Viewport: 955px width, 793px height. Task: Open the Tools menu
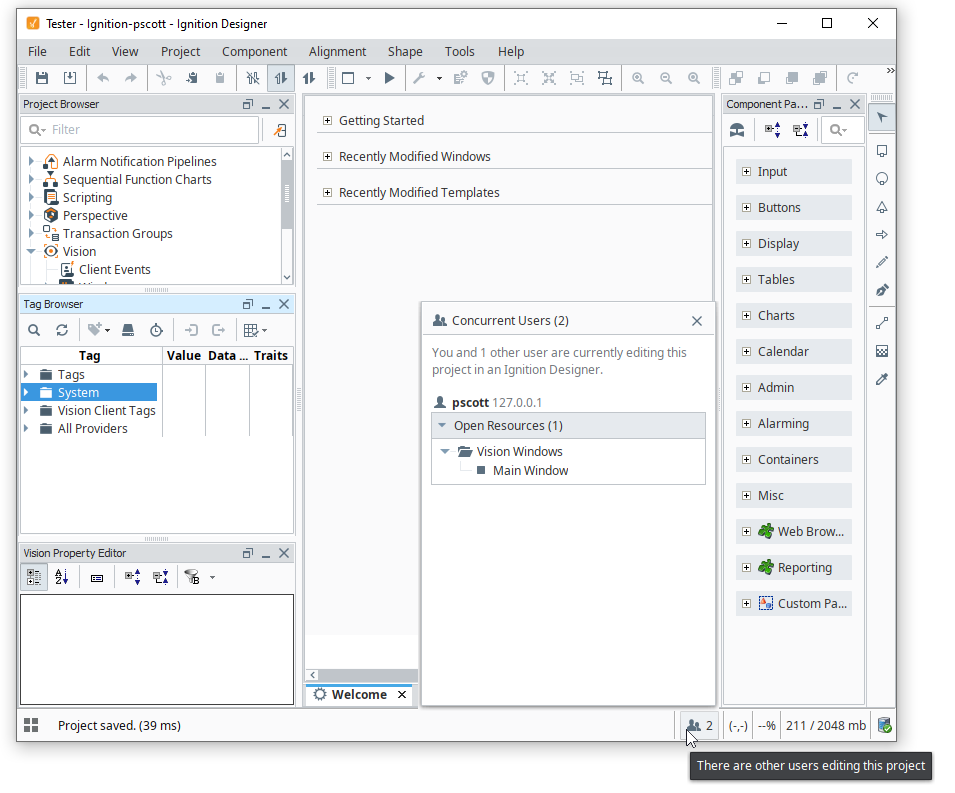tap(459, 52)
